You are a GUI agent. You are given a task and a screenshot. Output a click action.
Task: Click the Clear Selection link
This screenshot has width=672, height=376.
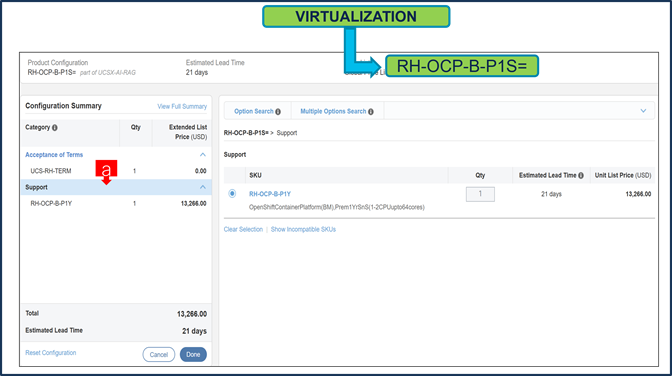[x=243, y=229]
